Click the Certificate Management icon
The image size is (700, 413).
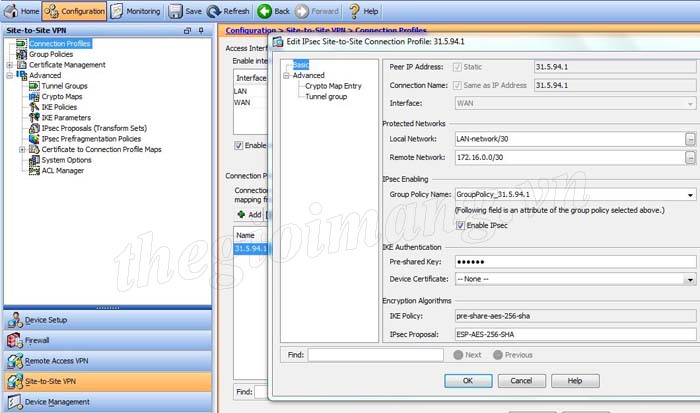tap(21, 65)
